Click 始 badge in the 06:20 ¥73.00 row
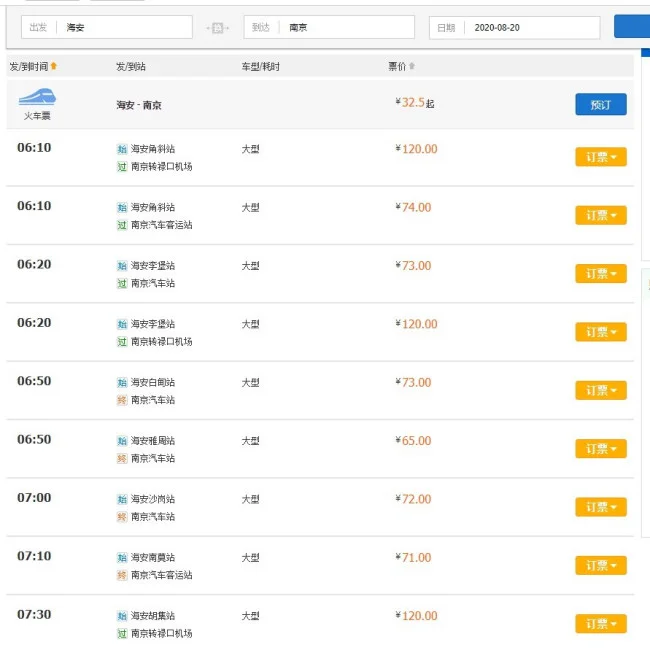The height and width of the screenshot is (650, 650). pos(122,266)
